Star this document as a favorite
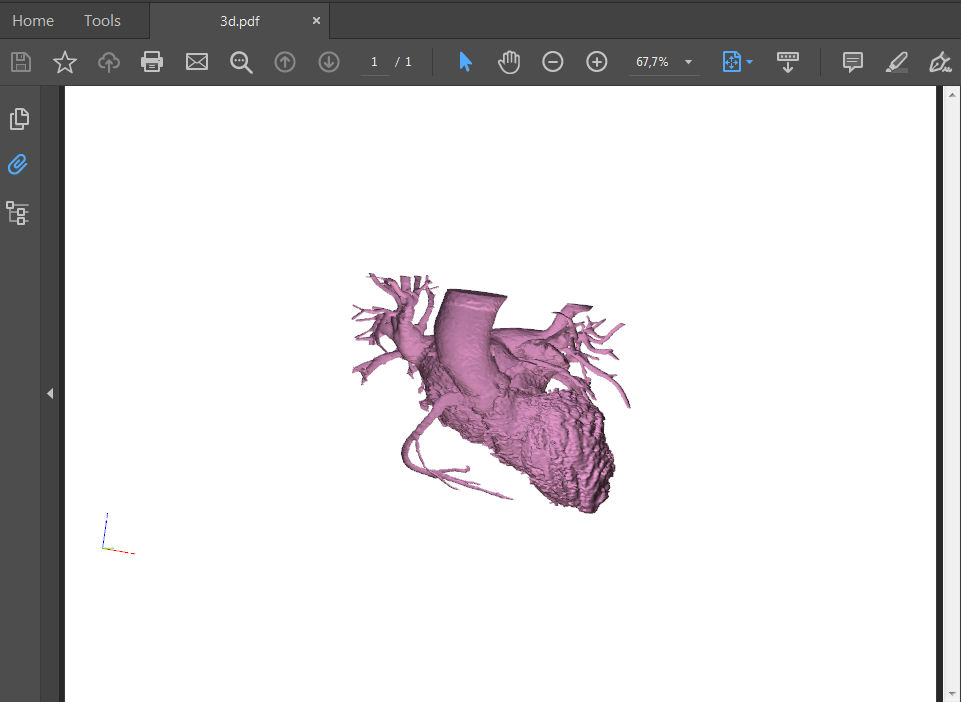Image resolution: width=961 pixels, height=702 pixels. click(64, 62)
